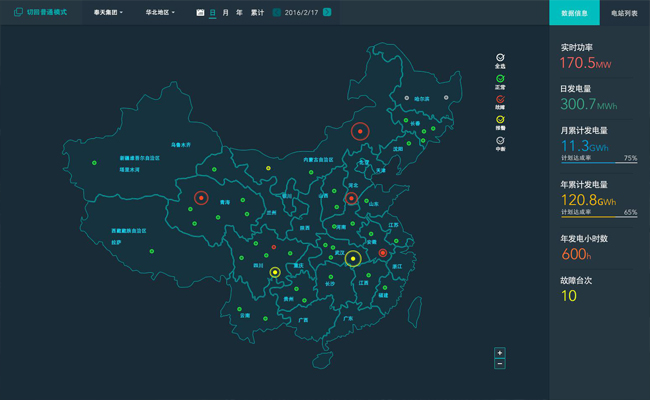Select the 月 monthly time range
Screen dimensions: 650x400
click(x=225, y=12)
